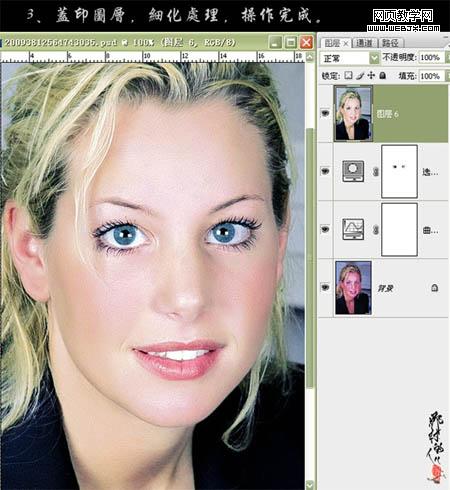Lock layer position with the move lock icon

371,76
